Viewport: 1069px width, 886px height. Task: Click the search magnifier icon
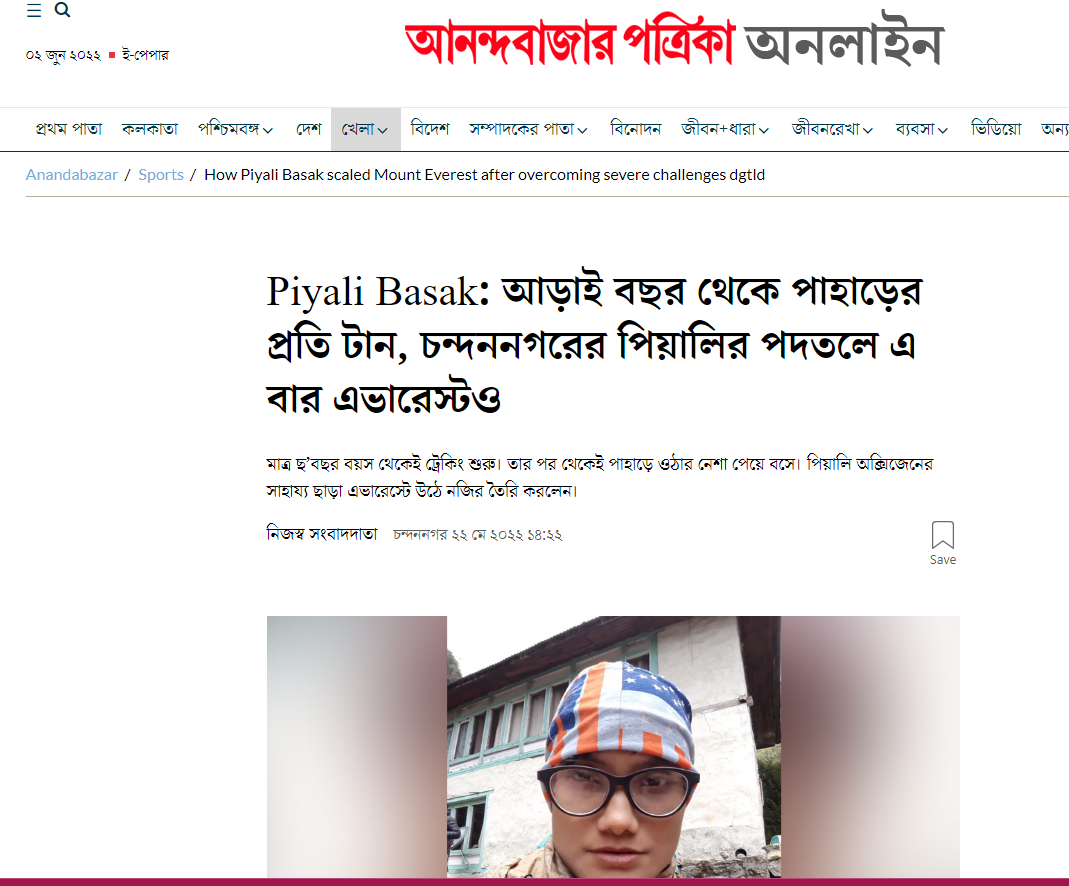click(62, 10)
